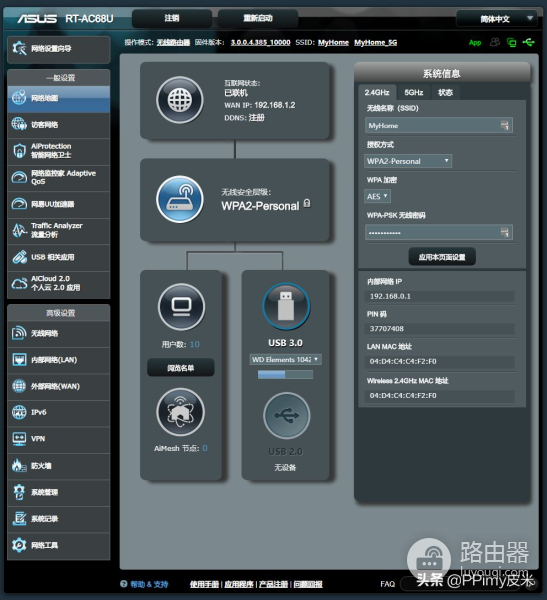Open 外部网络(WAN) globe icon
The width and height of the screenshot is (547, 600).
tap(19, 386)
